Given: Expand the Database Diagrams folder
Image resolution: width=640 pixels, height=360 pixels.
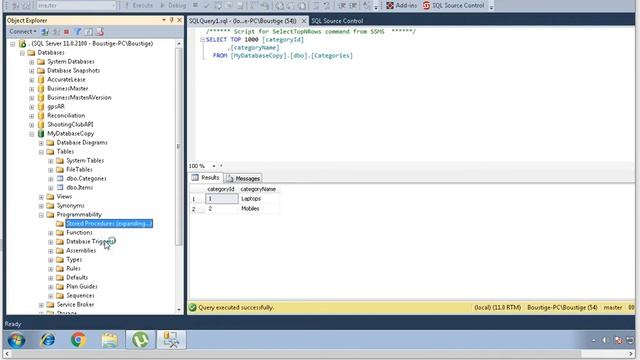Looking at the screenshot, I should click(x=41, y=143).
